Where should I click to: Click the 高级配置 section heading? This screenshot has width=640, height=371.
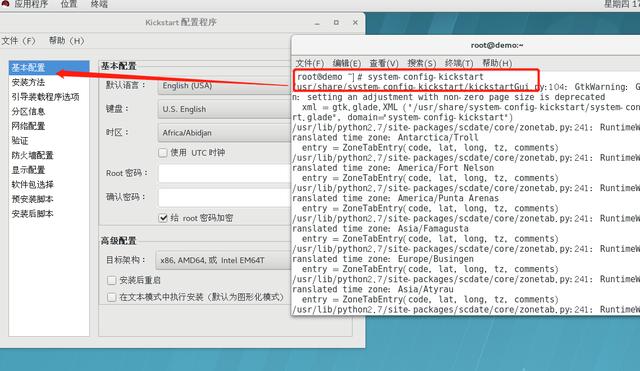coord(118,241)
